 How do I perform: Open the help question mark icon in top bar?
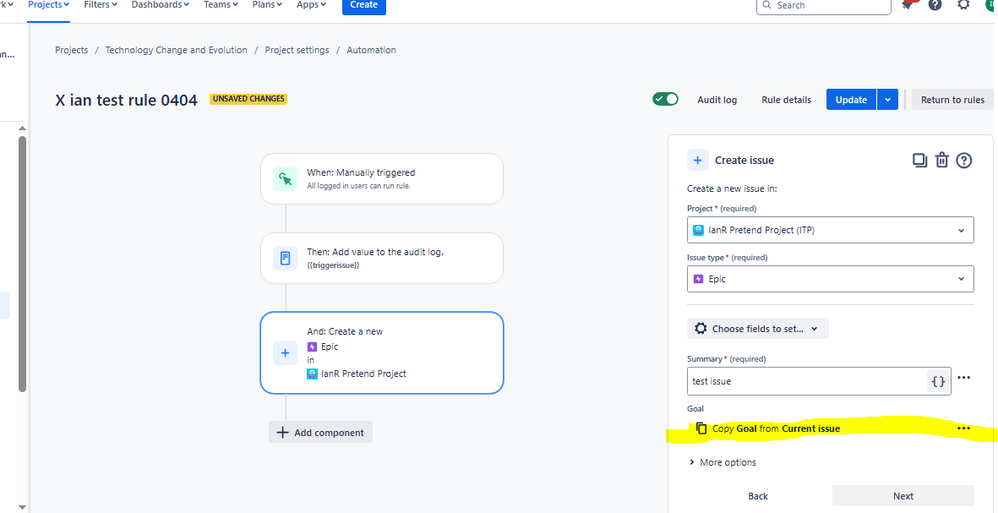tap(934, 4)
